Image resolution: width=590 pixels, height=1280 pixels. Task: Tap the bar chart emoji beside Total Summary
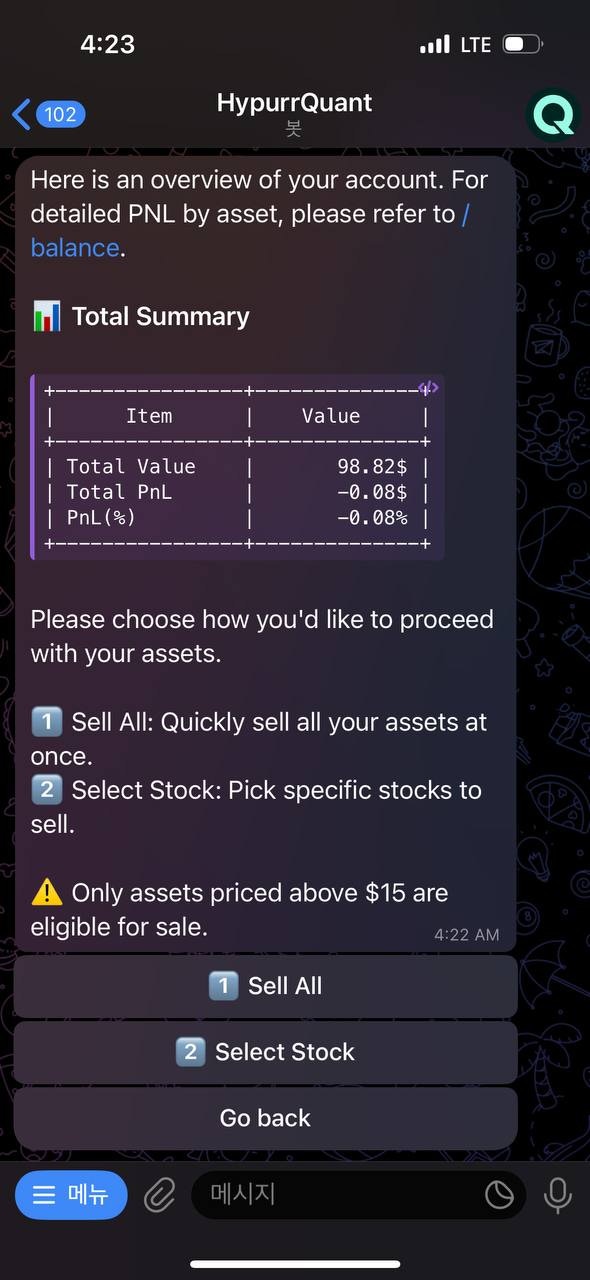[46, 316]
